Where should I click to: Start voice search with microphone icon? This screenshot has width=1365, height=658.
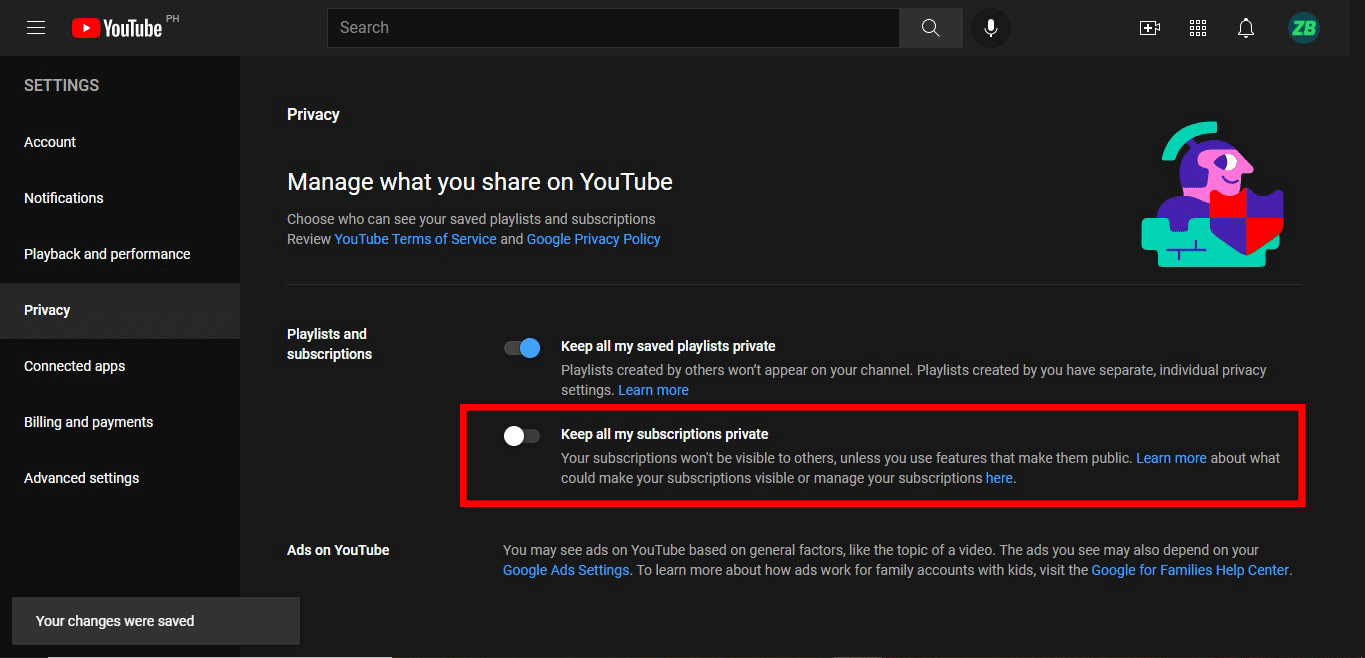991,28
